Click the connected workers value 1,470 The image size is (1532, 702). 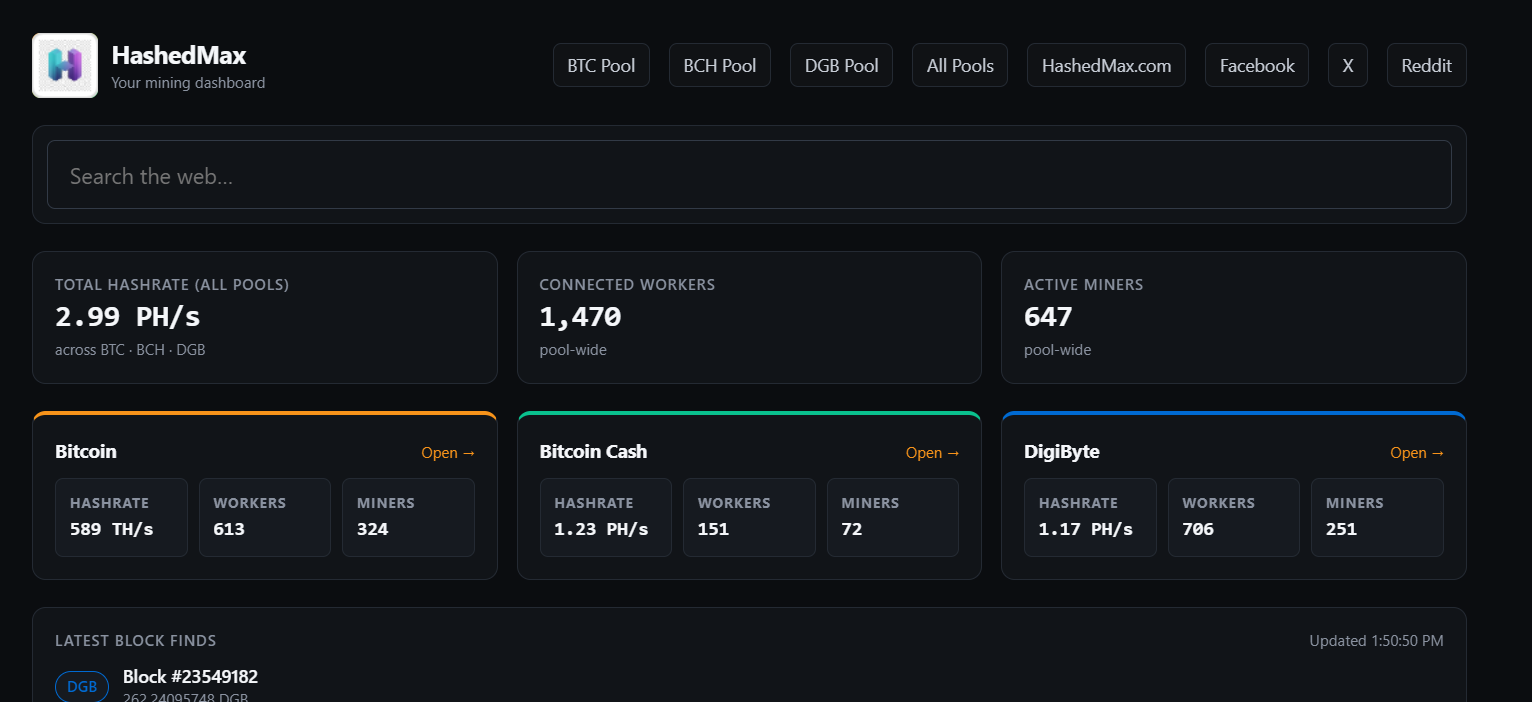[580, 317]
